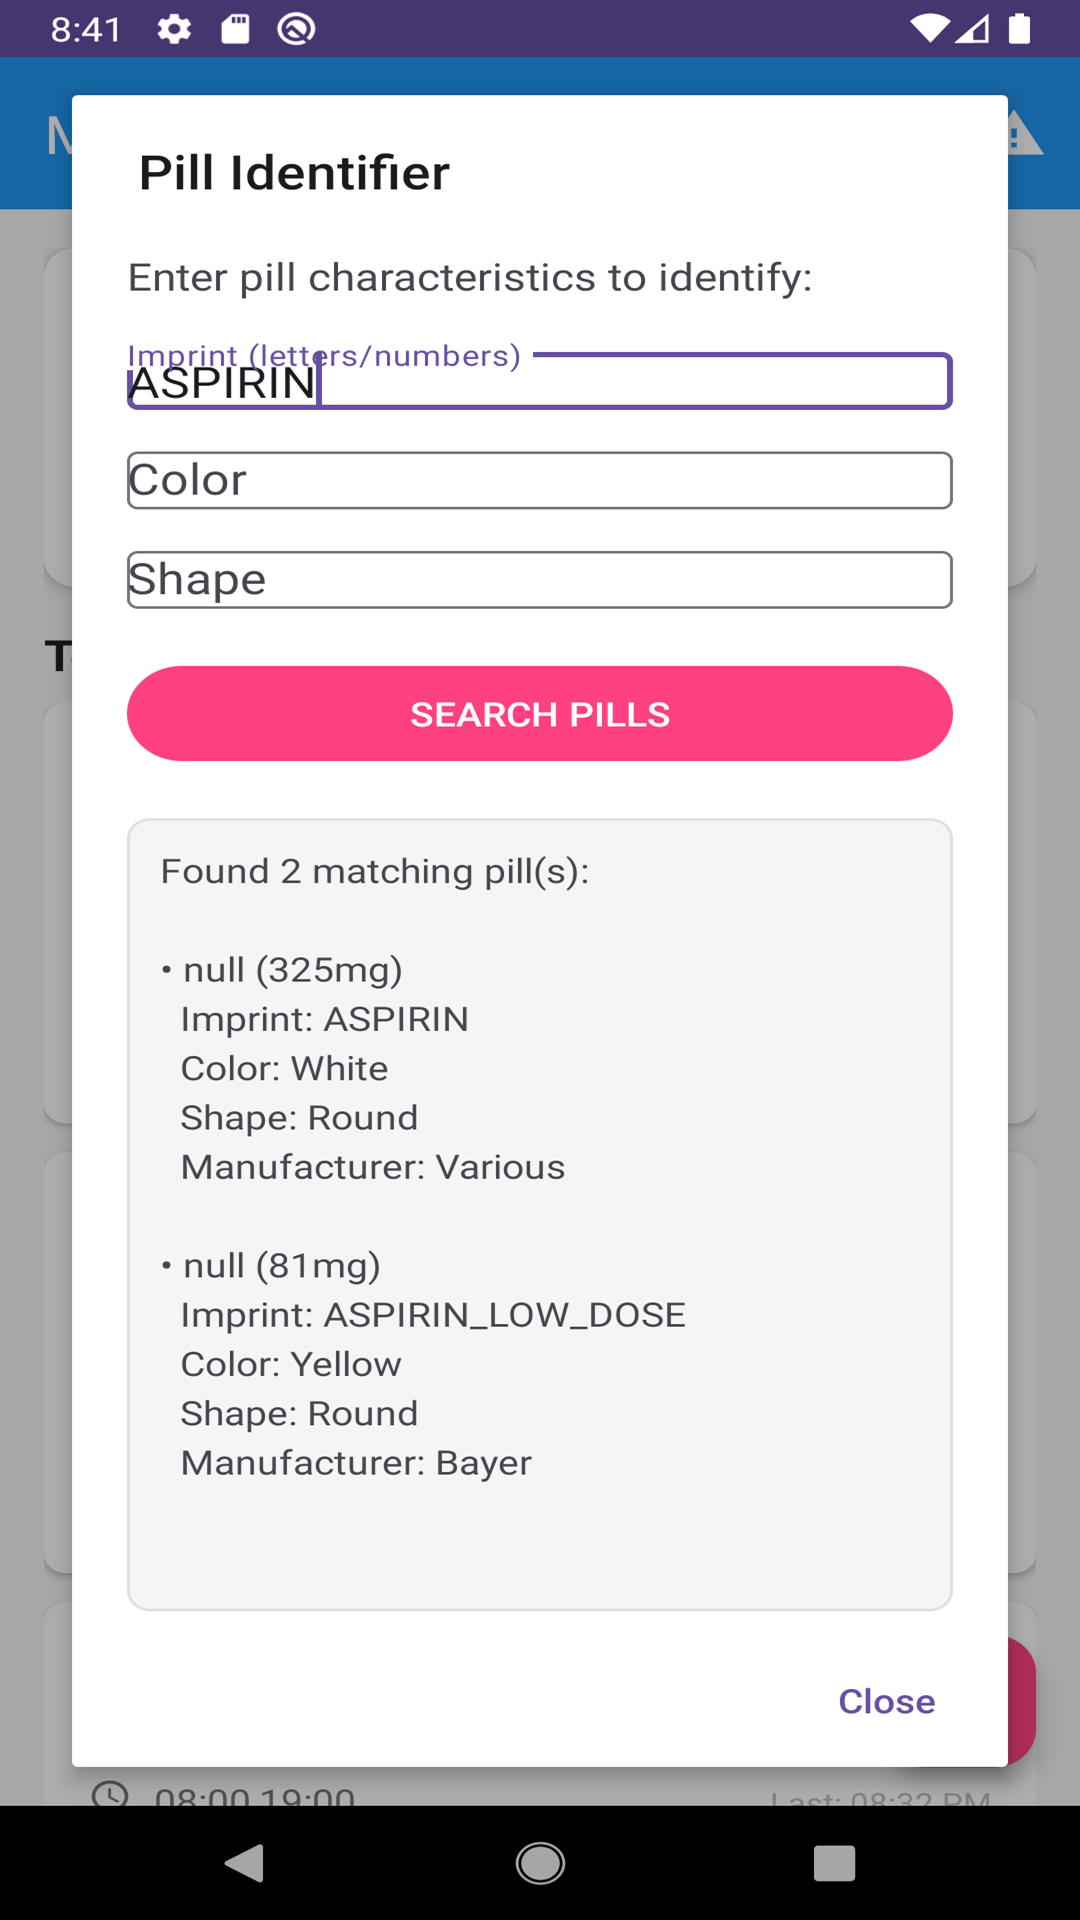Open recent apps with the square button
This screenshot has height=1920, width=1080.
coord(834,1864)
